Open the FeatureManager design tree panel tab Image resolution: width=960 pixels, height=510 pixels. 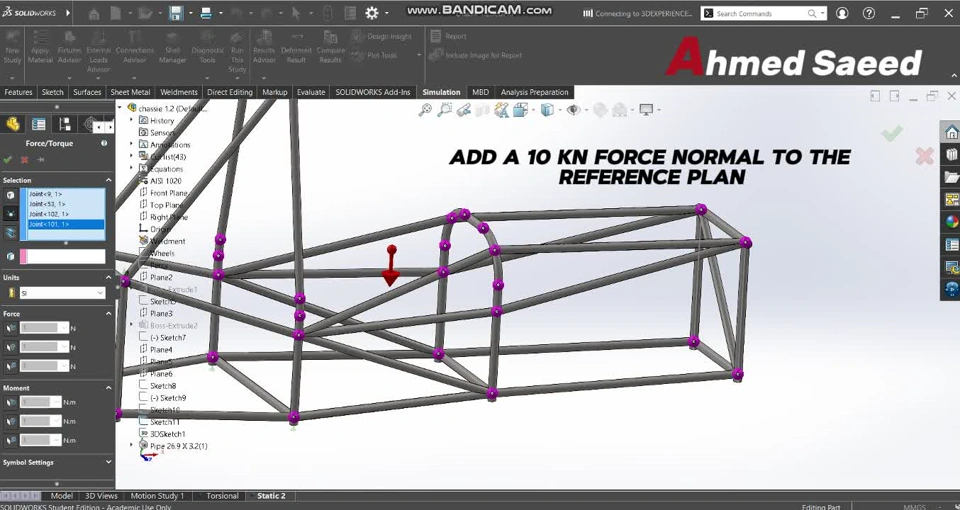(13, 124)
